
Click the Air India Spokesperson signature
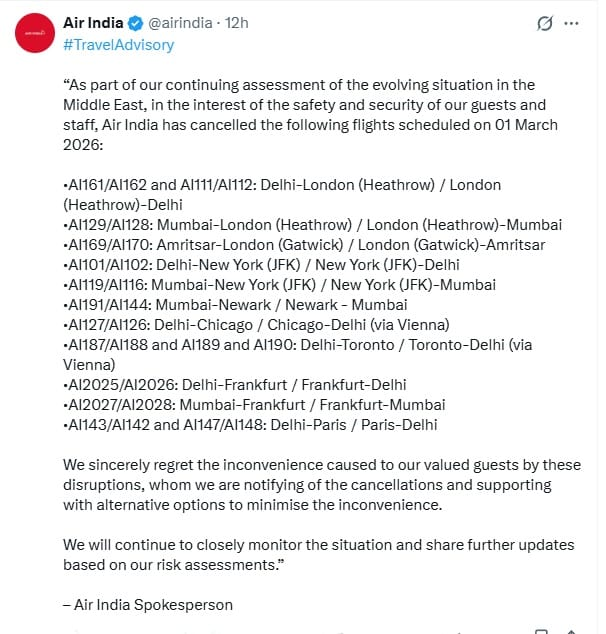tap(146, 604)
